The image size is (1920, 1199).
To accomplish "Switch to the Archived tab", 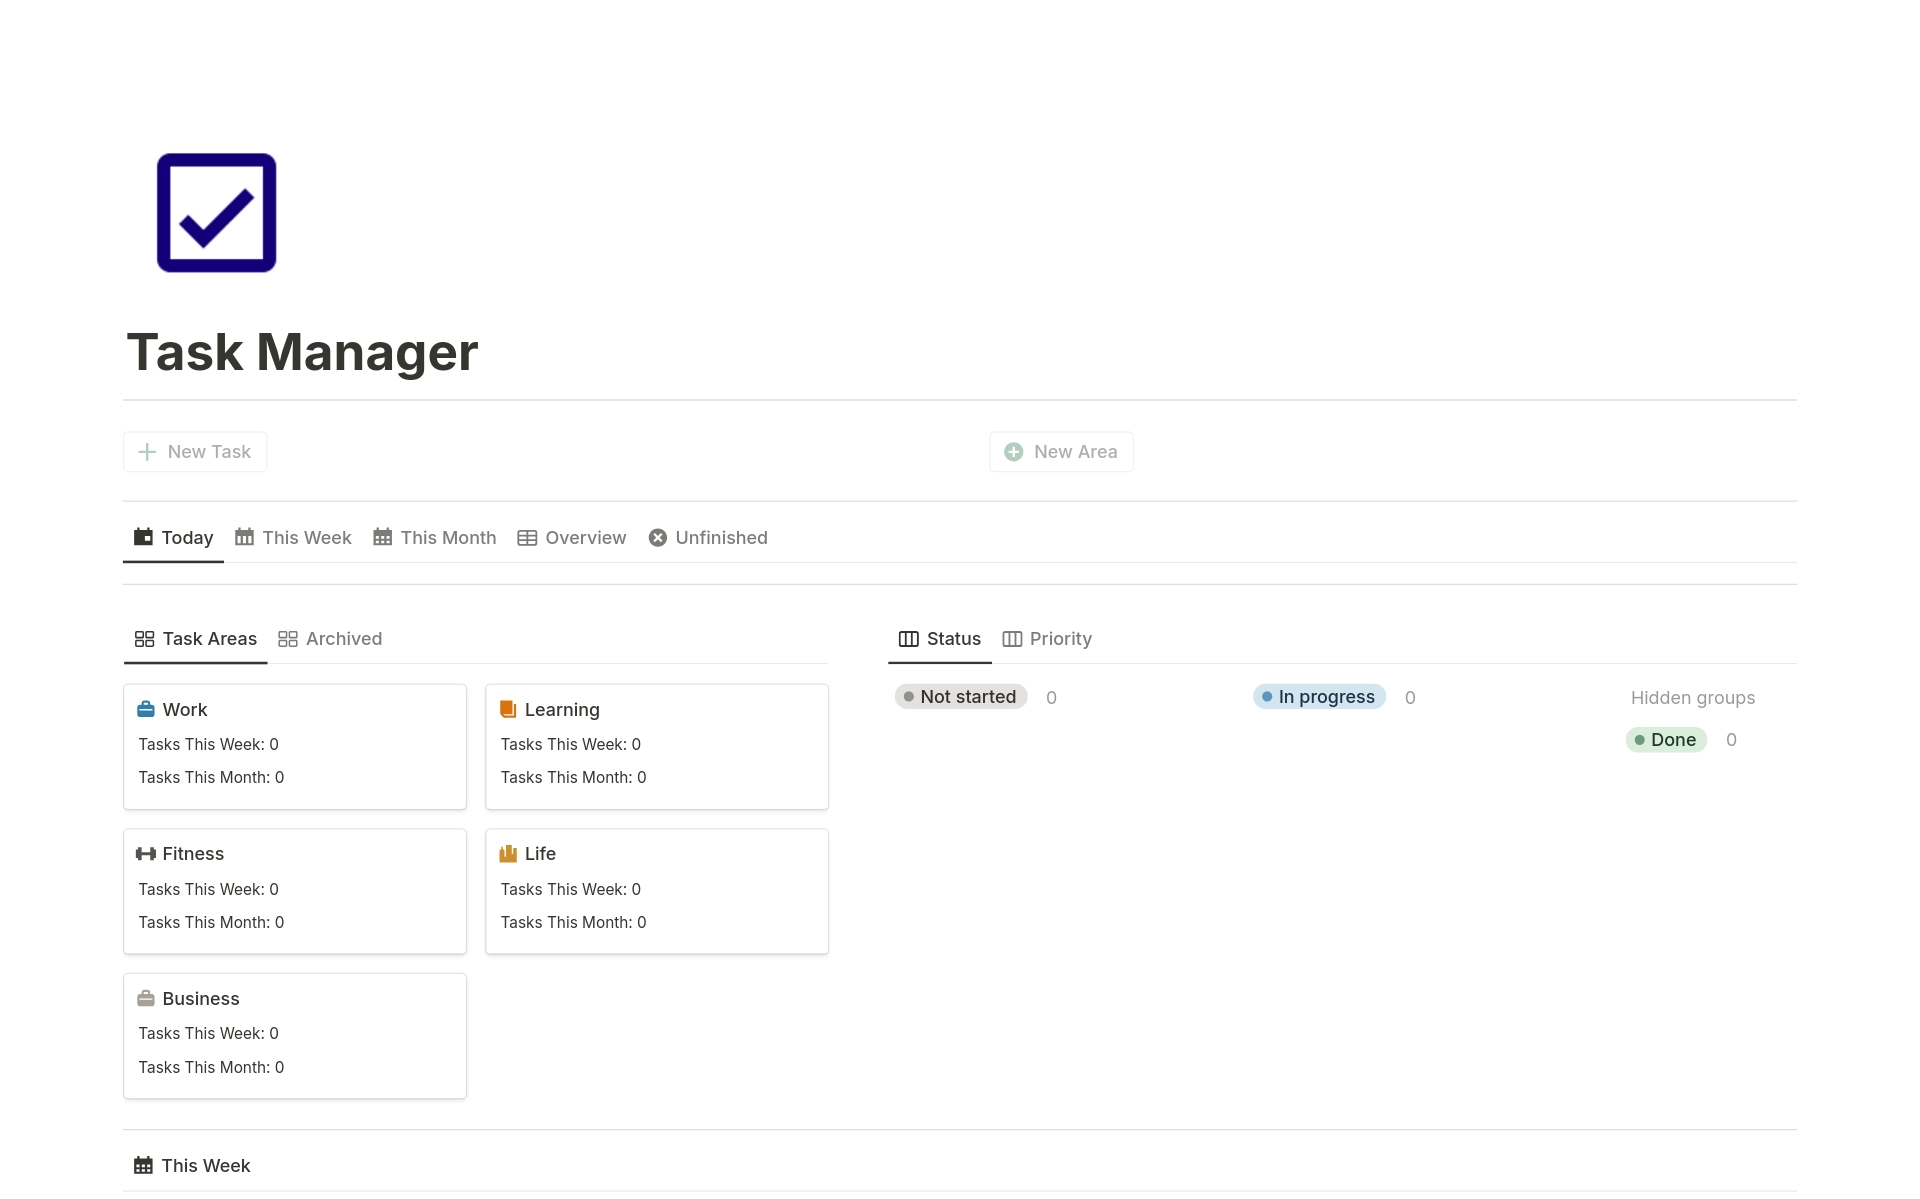I will (343, 639).
